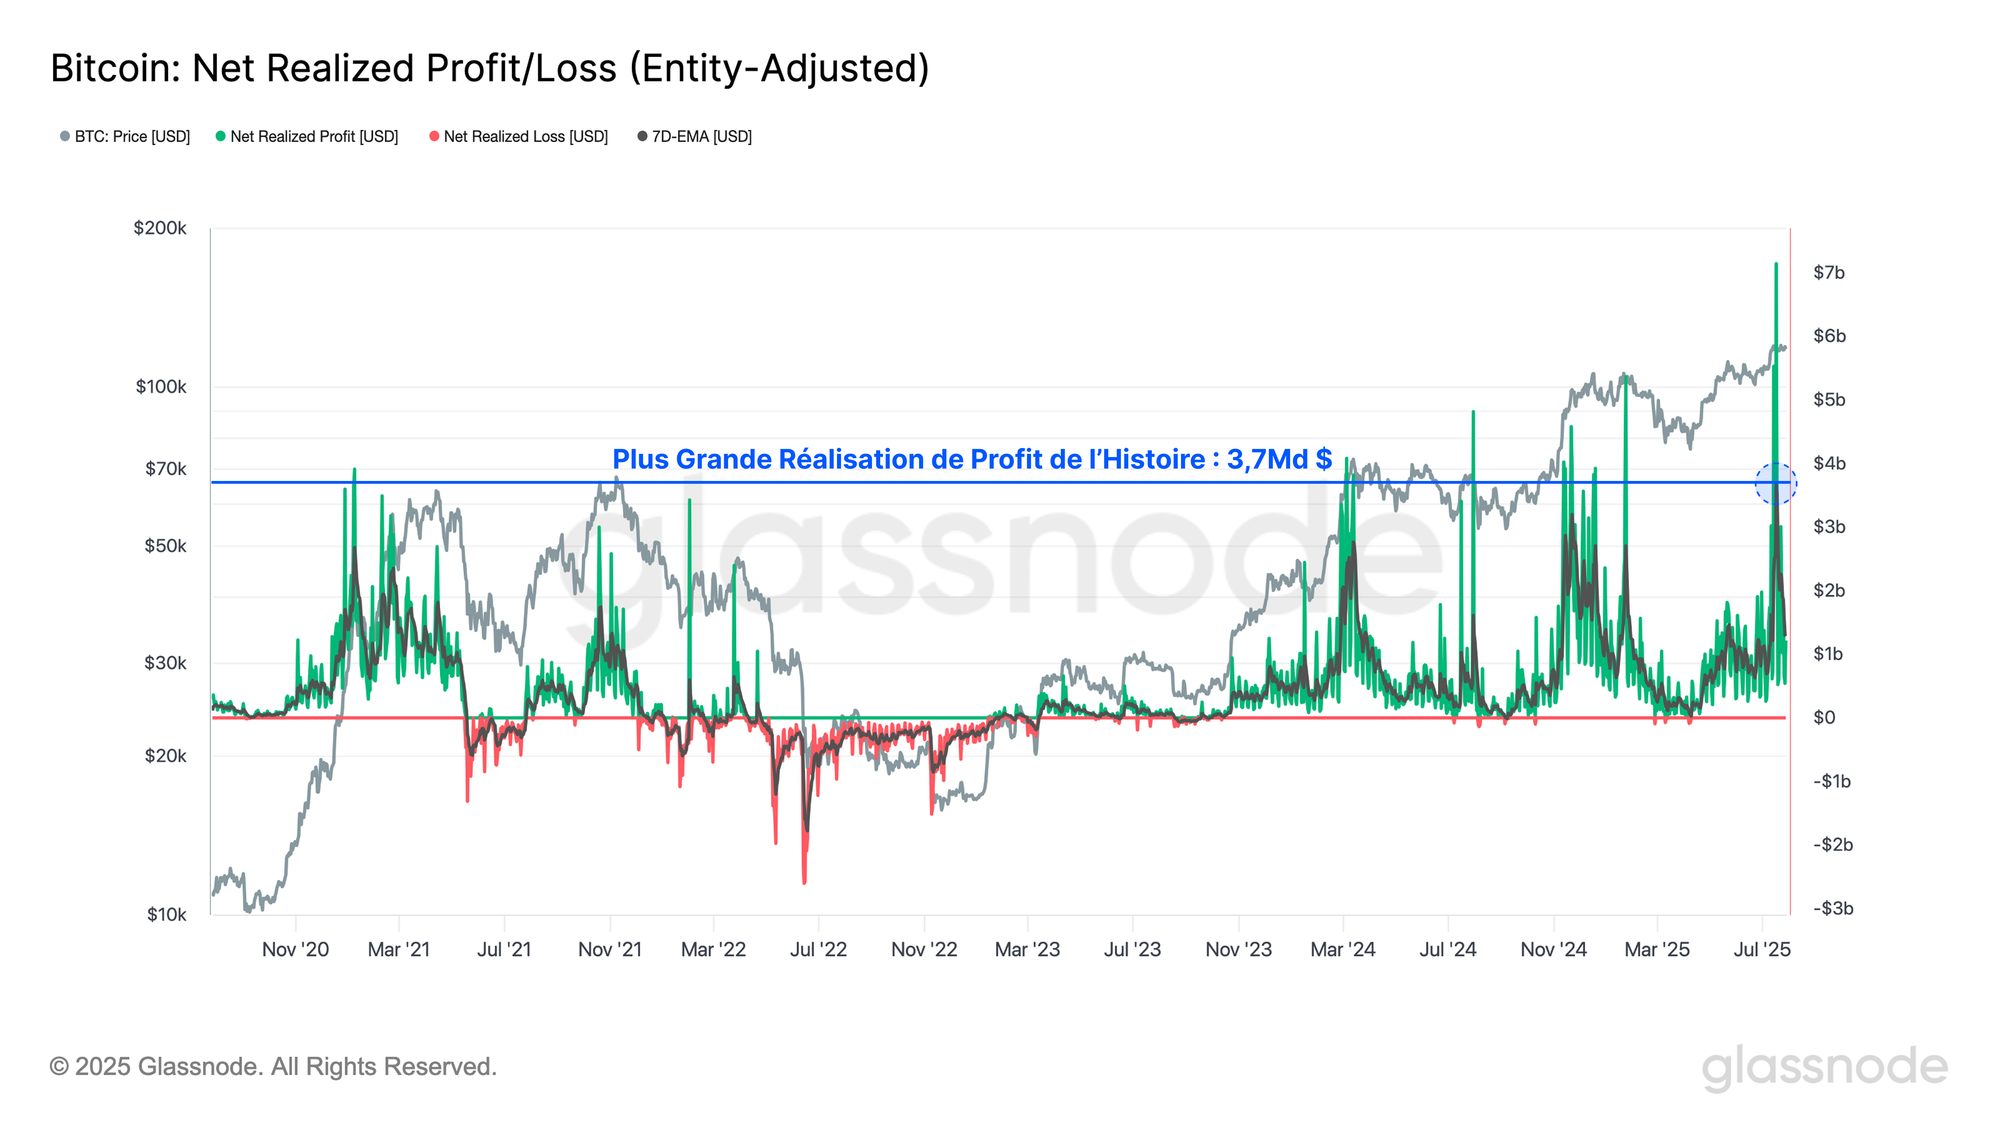Image resolution: width=2000 pixels, height=1125 pixels.
Task: Click the $7b right axis label
Action: click(1829, 272)
